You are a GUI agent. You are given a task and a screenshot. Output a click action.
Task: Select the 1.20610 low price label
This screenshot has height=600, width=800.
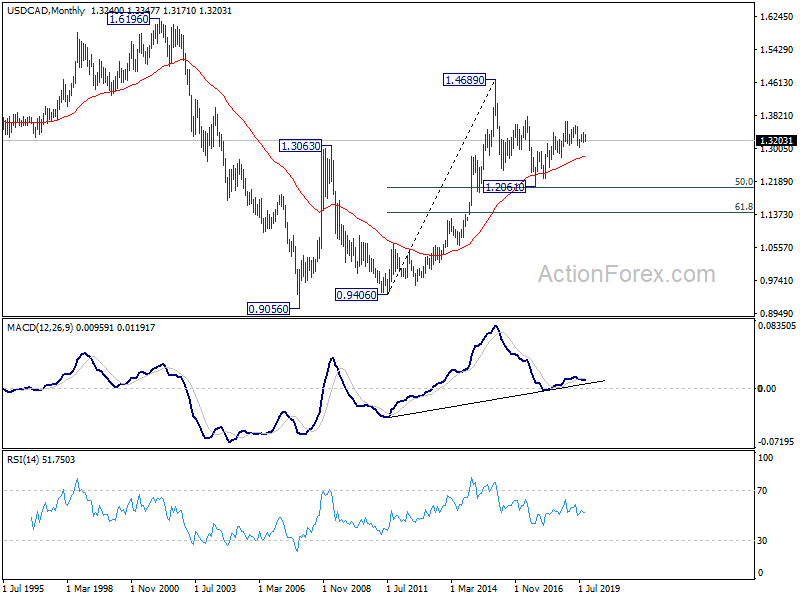[x=504, y=187]
